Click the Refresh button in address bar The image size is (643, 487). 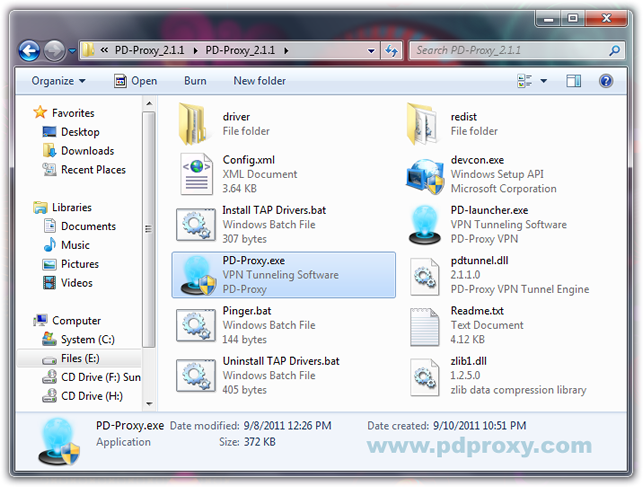tap(391, 51)
